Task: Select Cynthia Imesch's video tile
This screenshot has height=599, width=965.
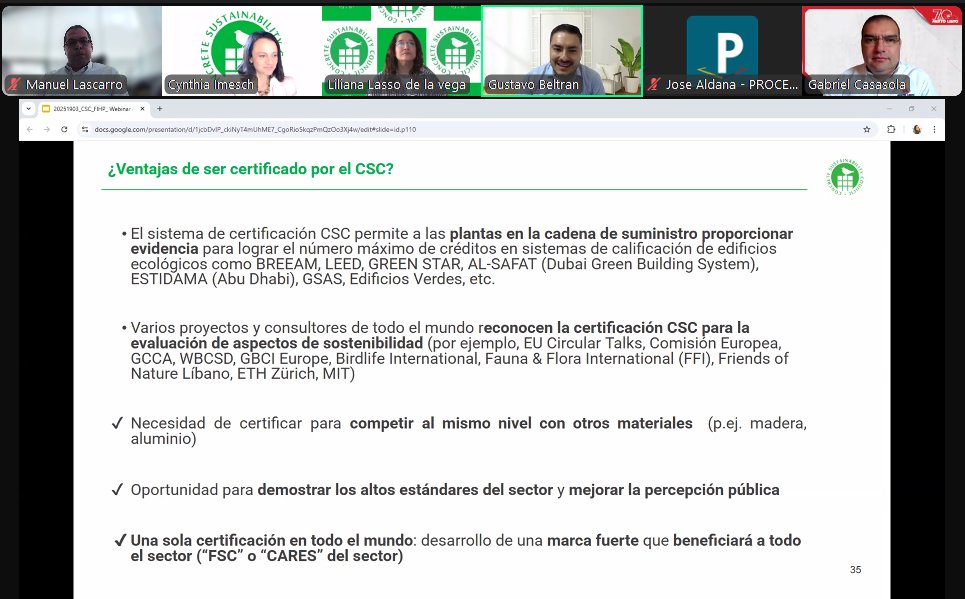Action: click(242, 50)
